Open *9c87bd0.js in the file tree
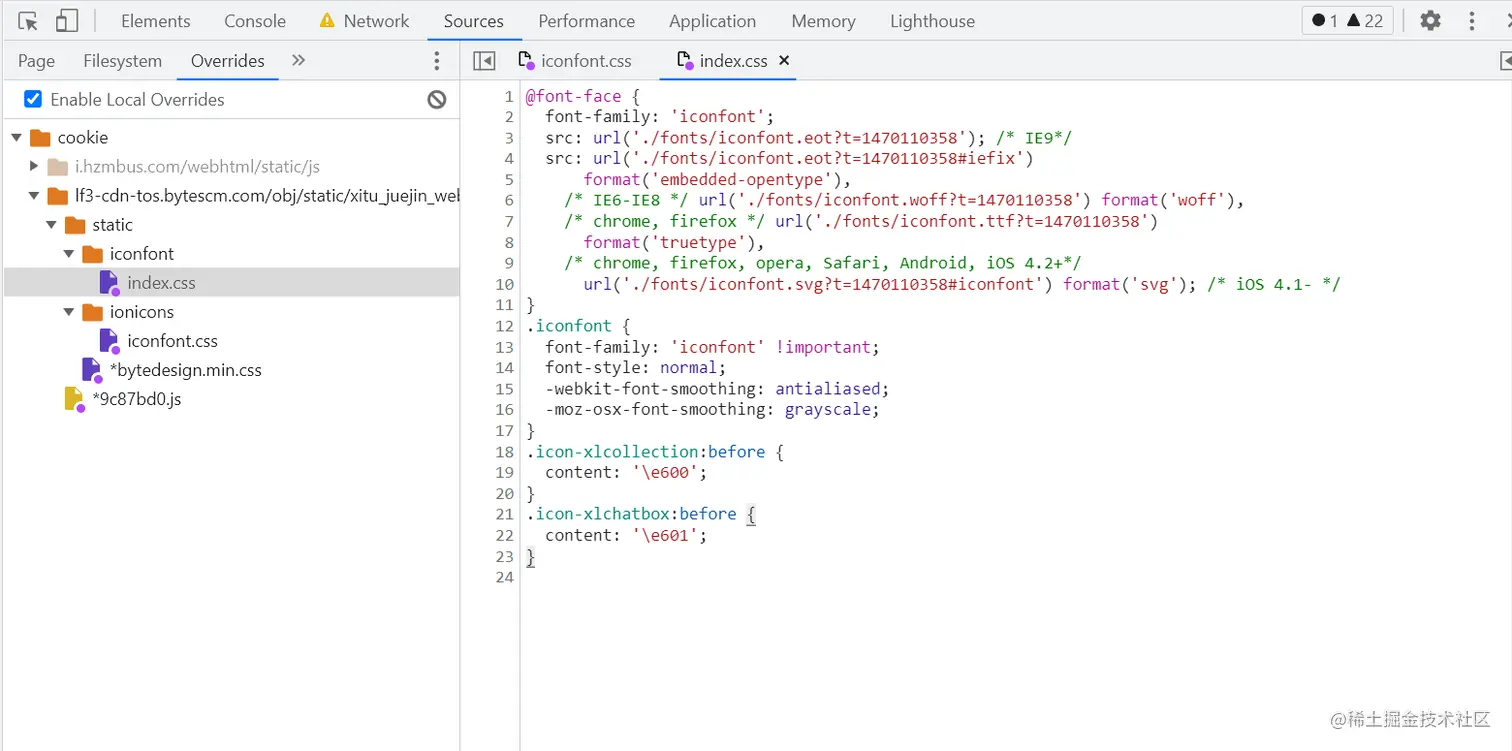Viewport: 1512px width, 751px height. point(137,399)
